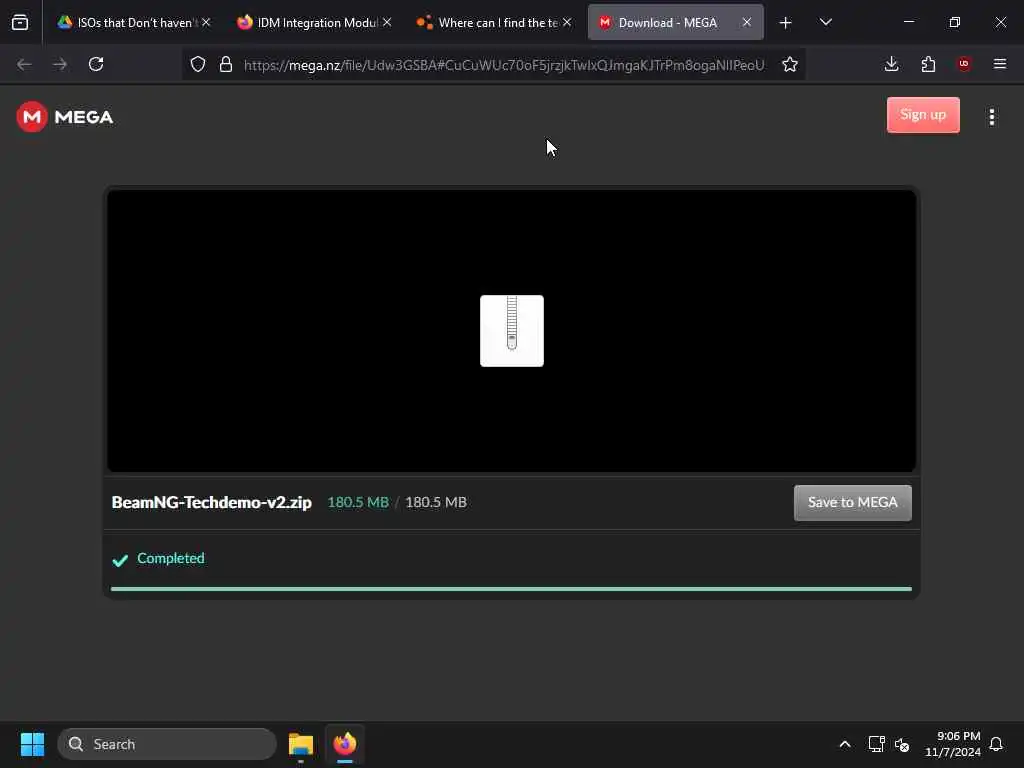
Task: Open Firefox View tab list icon
Action: 20,22
